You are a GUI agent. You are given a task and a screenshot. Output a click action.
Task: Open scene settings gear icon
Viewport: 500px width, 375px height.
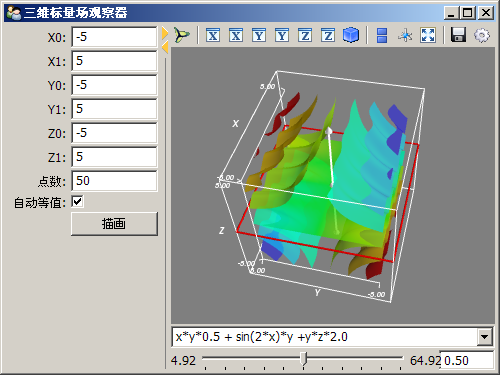pos(482,35)
